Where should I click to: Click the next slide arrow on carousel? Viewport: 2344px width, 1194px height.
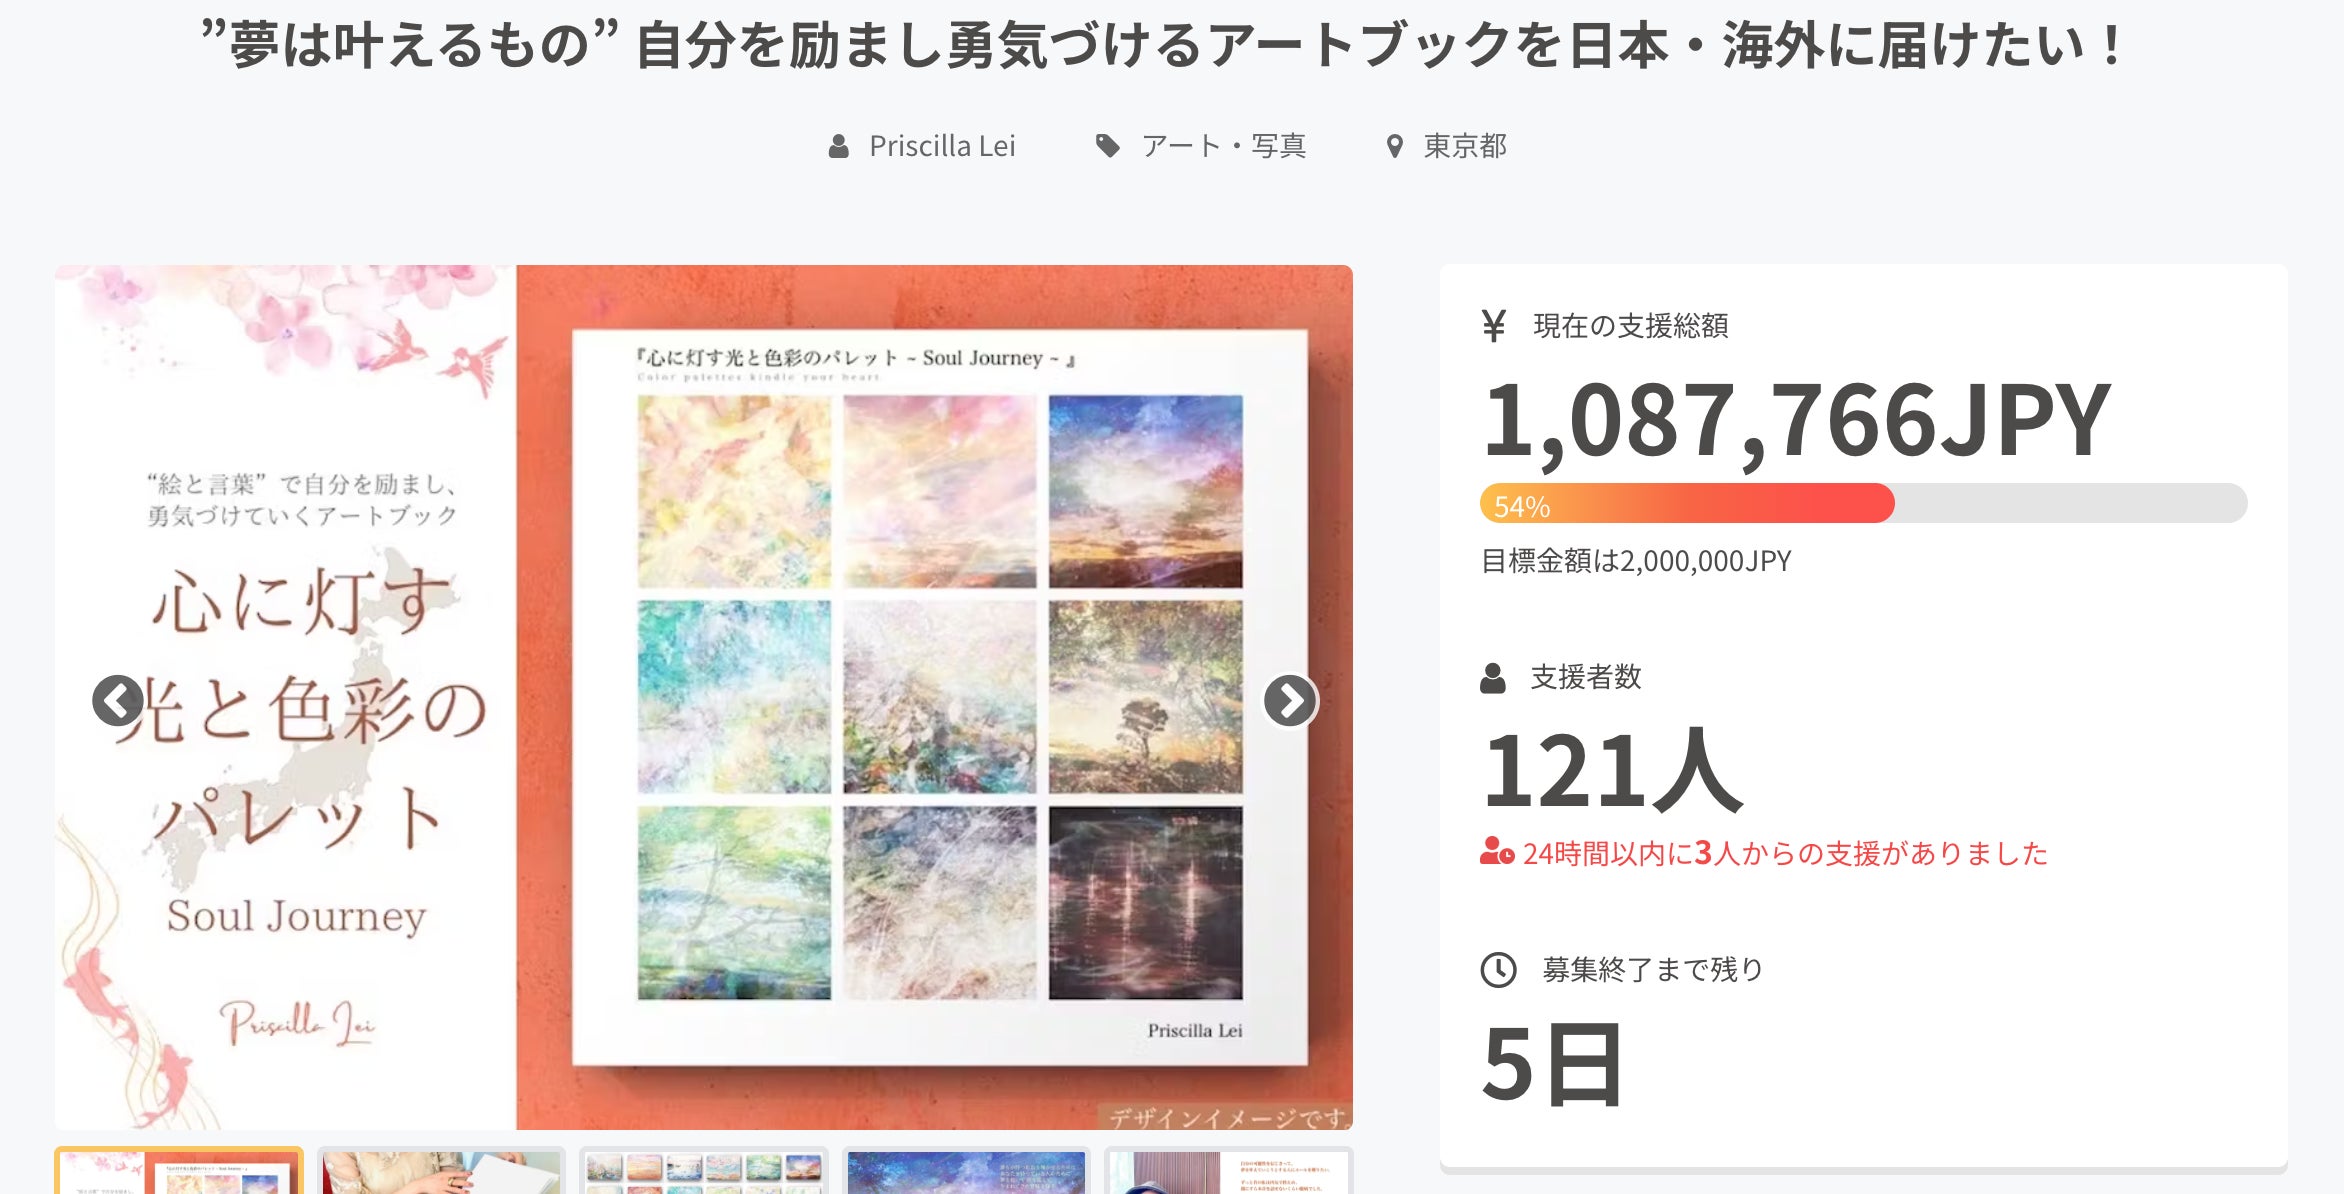tap(1290, 701)
